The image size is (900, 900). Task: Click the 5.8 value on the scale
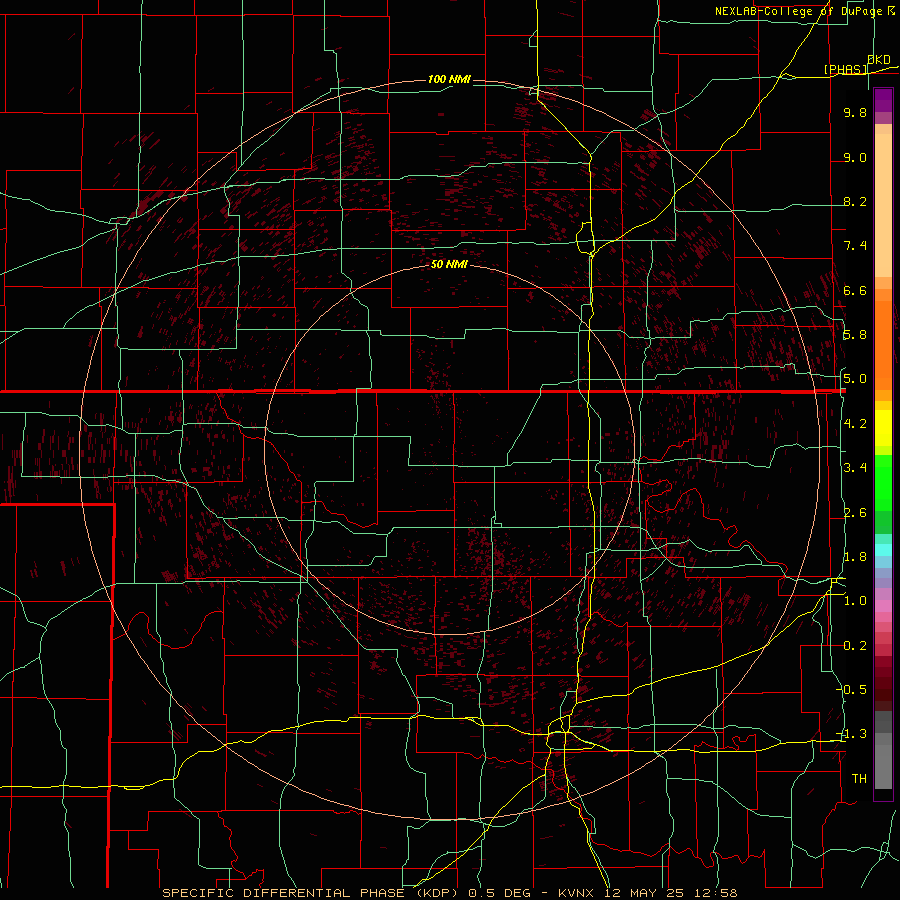855,335
